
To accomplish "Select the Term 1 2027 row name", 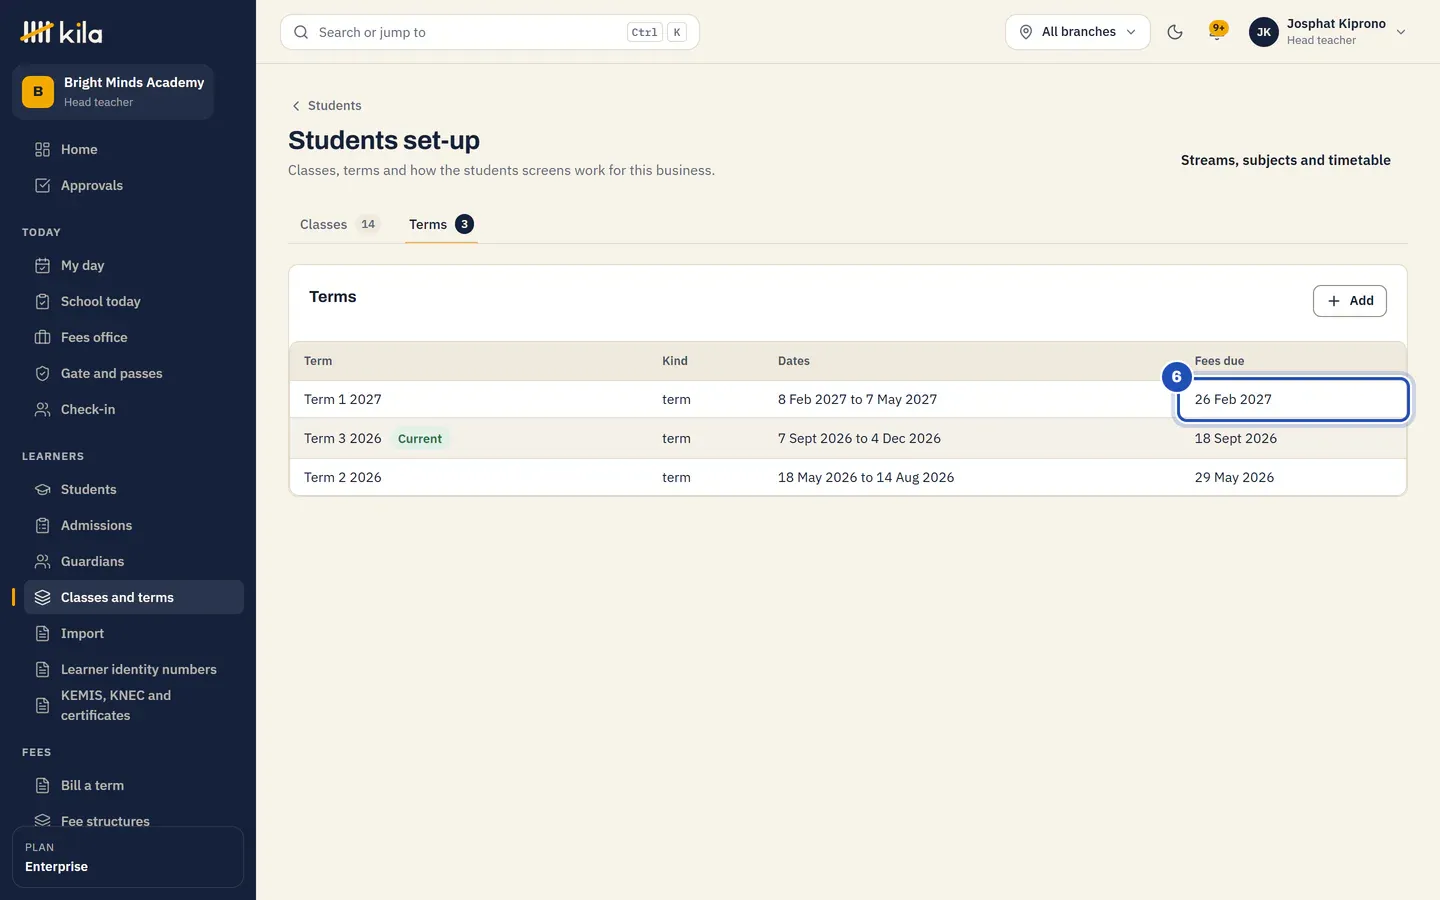I will (x=343, y=399).
